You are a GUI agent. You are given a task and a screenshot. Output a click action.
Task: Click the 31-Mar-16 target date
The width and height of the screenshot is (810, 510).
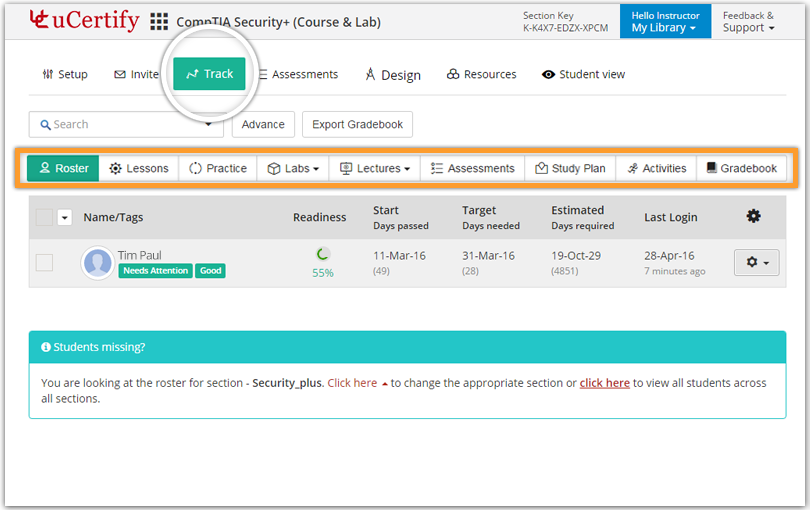488,256
